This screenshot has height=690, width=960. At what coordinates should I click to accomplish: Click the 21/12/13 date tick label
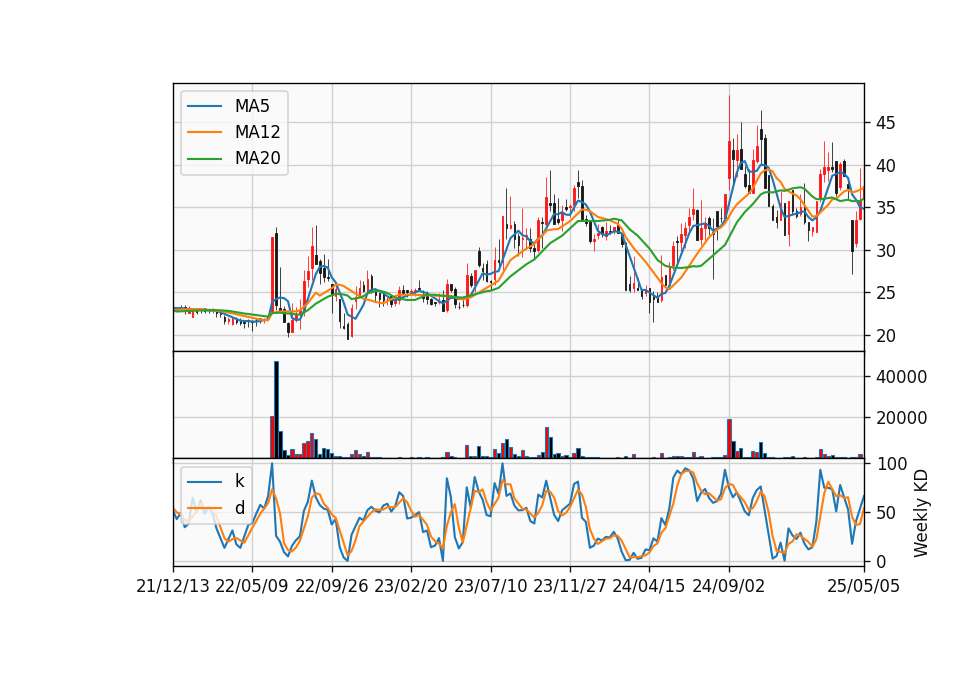[x=173, y=586]
